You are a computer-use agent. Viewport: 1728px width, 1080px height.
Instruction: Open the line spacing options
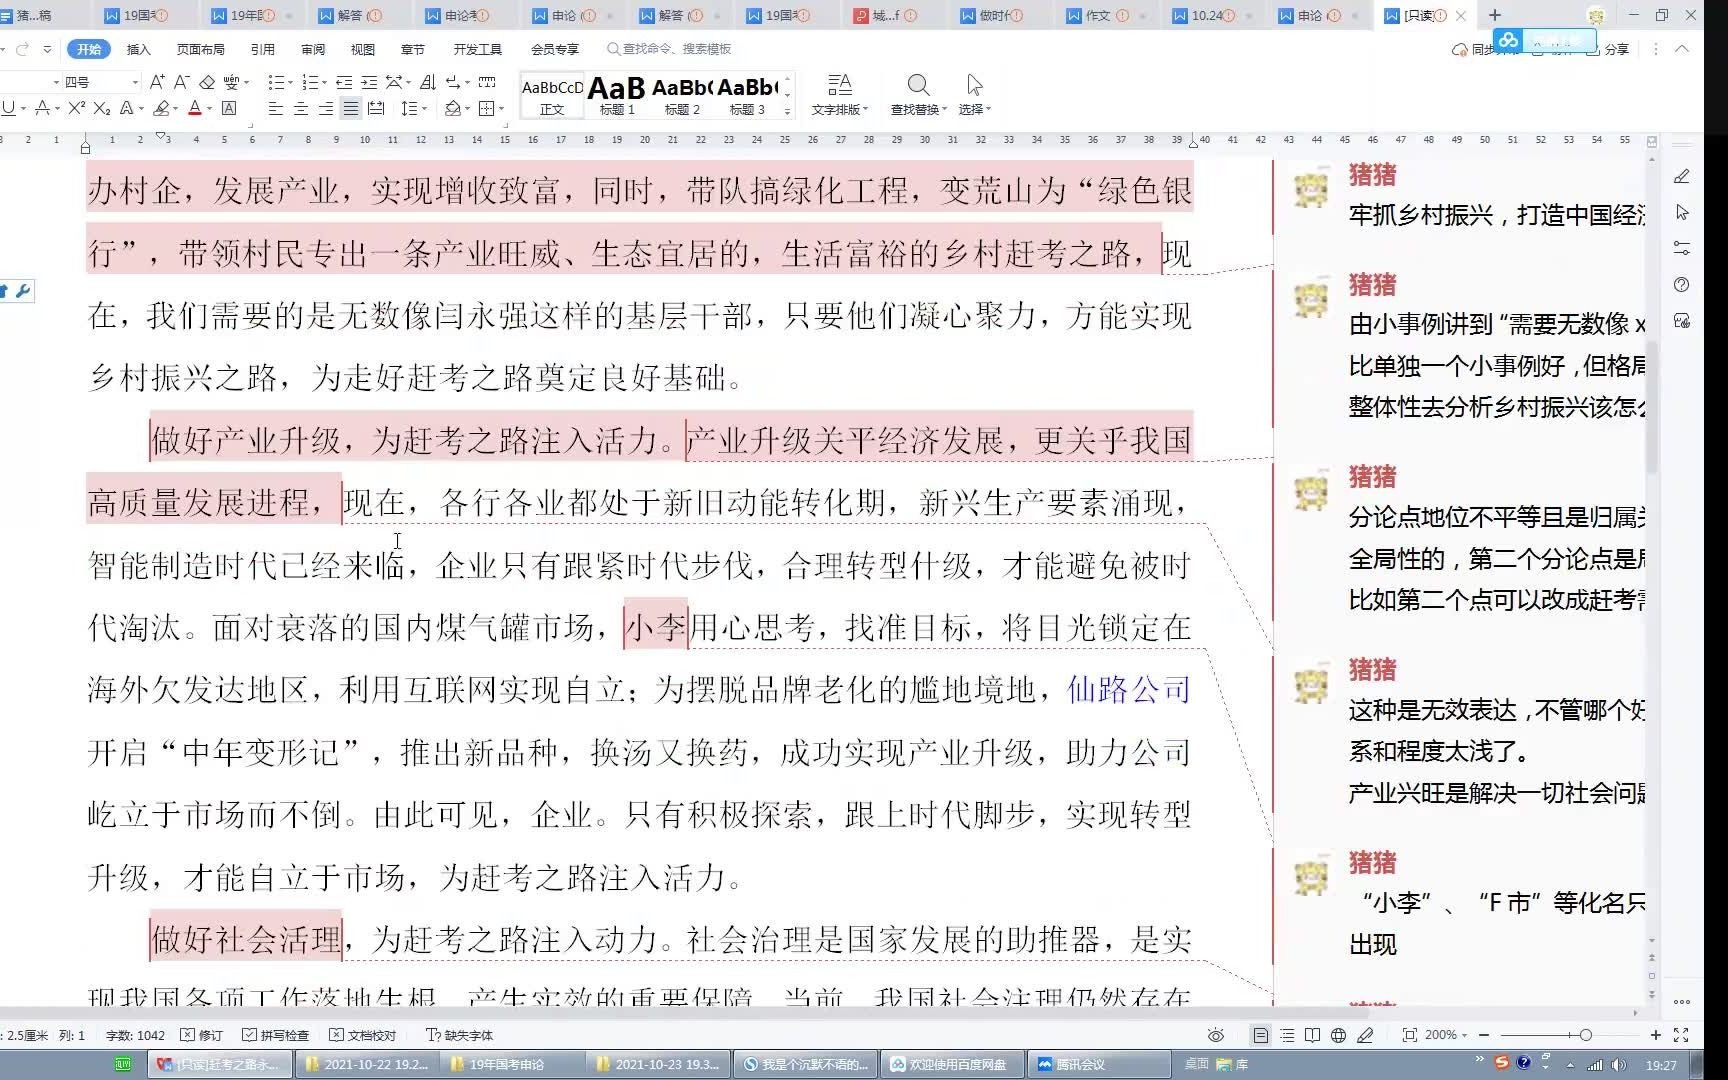click(409, 108)
